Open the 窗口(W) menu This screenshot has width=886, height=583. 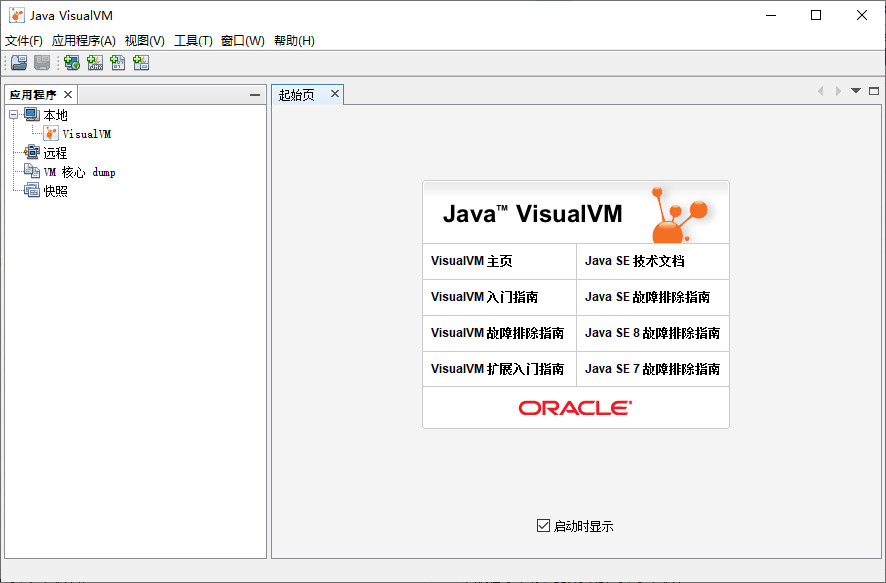click(x=242, y=41)
